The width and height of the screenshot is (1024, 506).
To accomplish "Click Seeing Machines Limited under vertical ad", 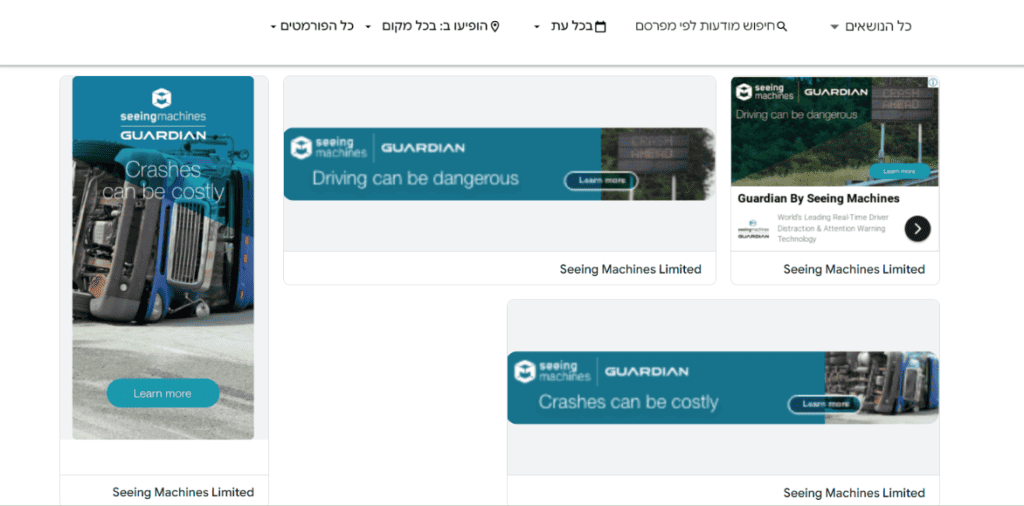I will (183, 492).
